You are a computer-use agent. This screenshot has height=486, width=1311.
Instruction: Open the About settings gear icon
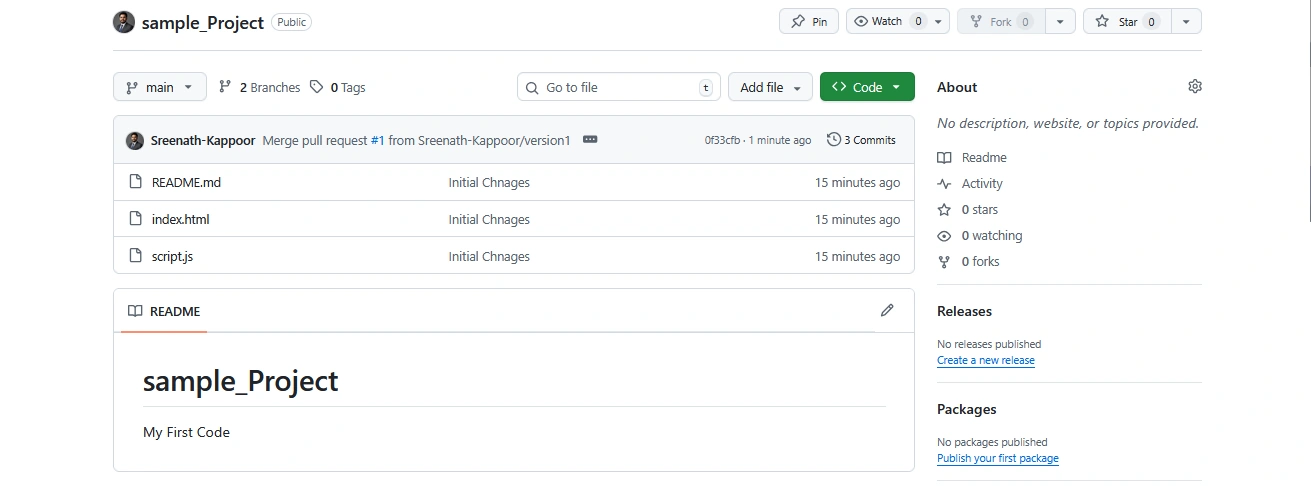coord(1195,87)
